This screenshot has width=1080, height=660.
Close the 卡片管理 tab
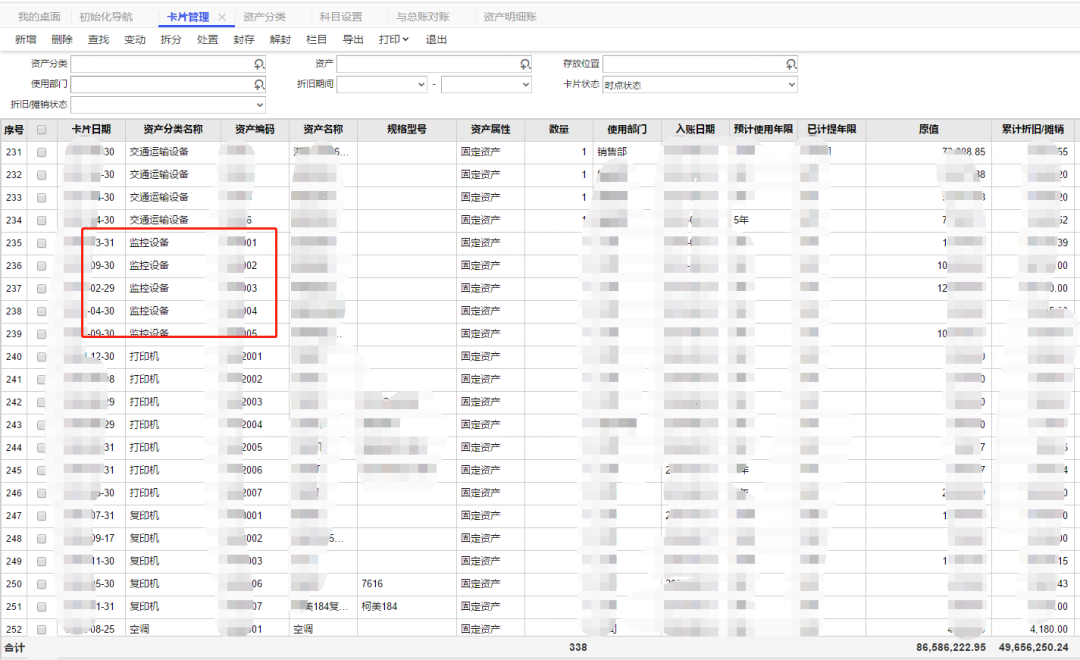(x=222, y=17)
